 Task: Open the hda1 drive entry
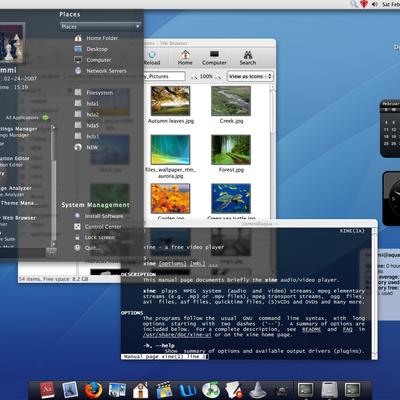87,103
